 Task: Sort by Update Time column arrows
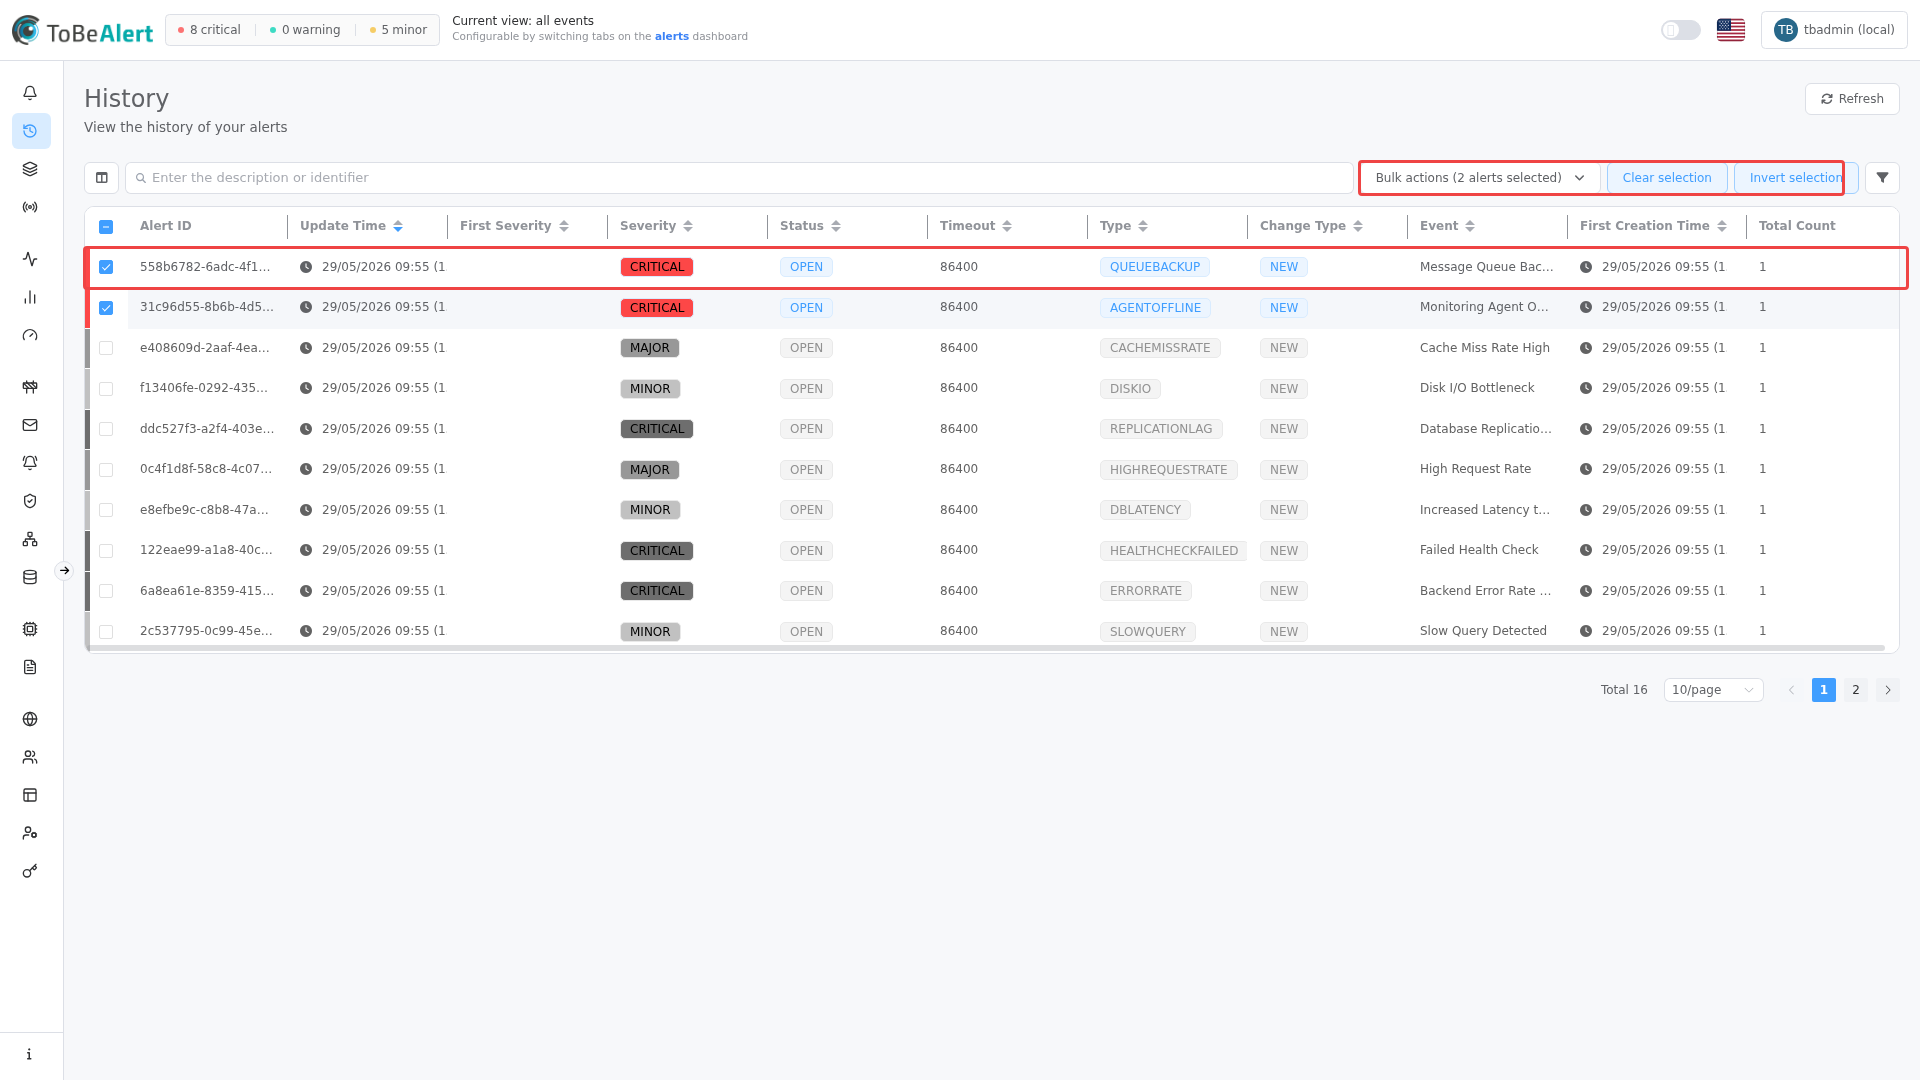point(398,226)
